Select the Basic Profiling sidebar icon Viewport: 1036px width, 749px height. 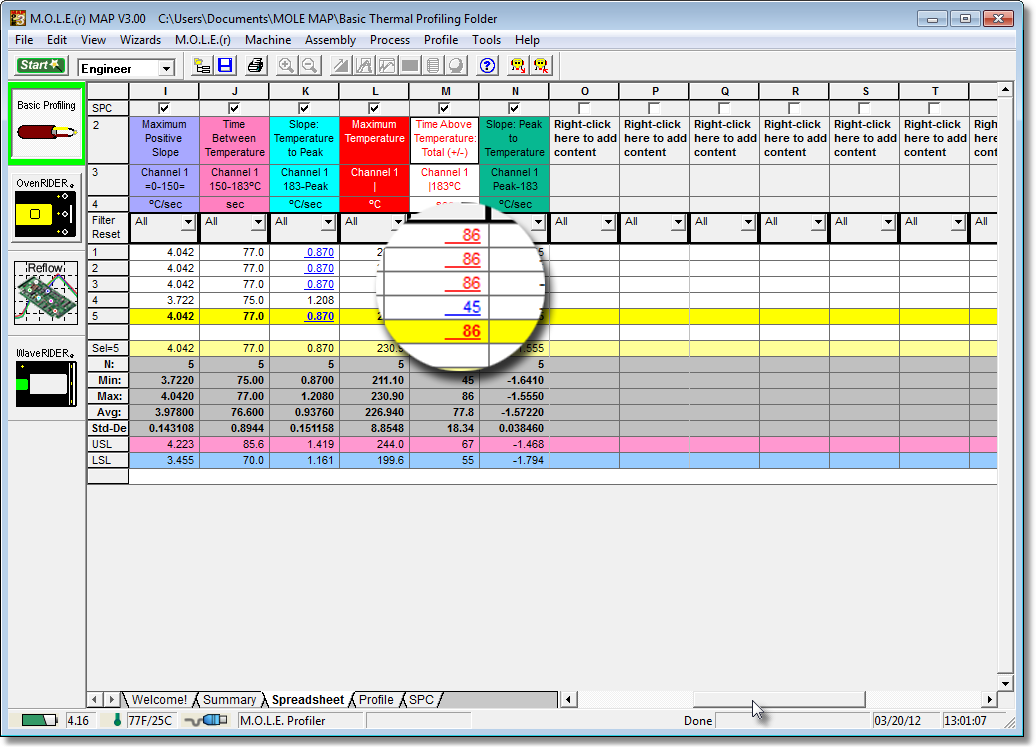pos(46,124)
